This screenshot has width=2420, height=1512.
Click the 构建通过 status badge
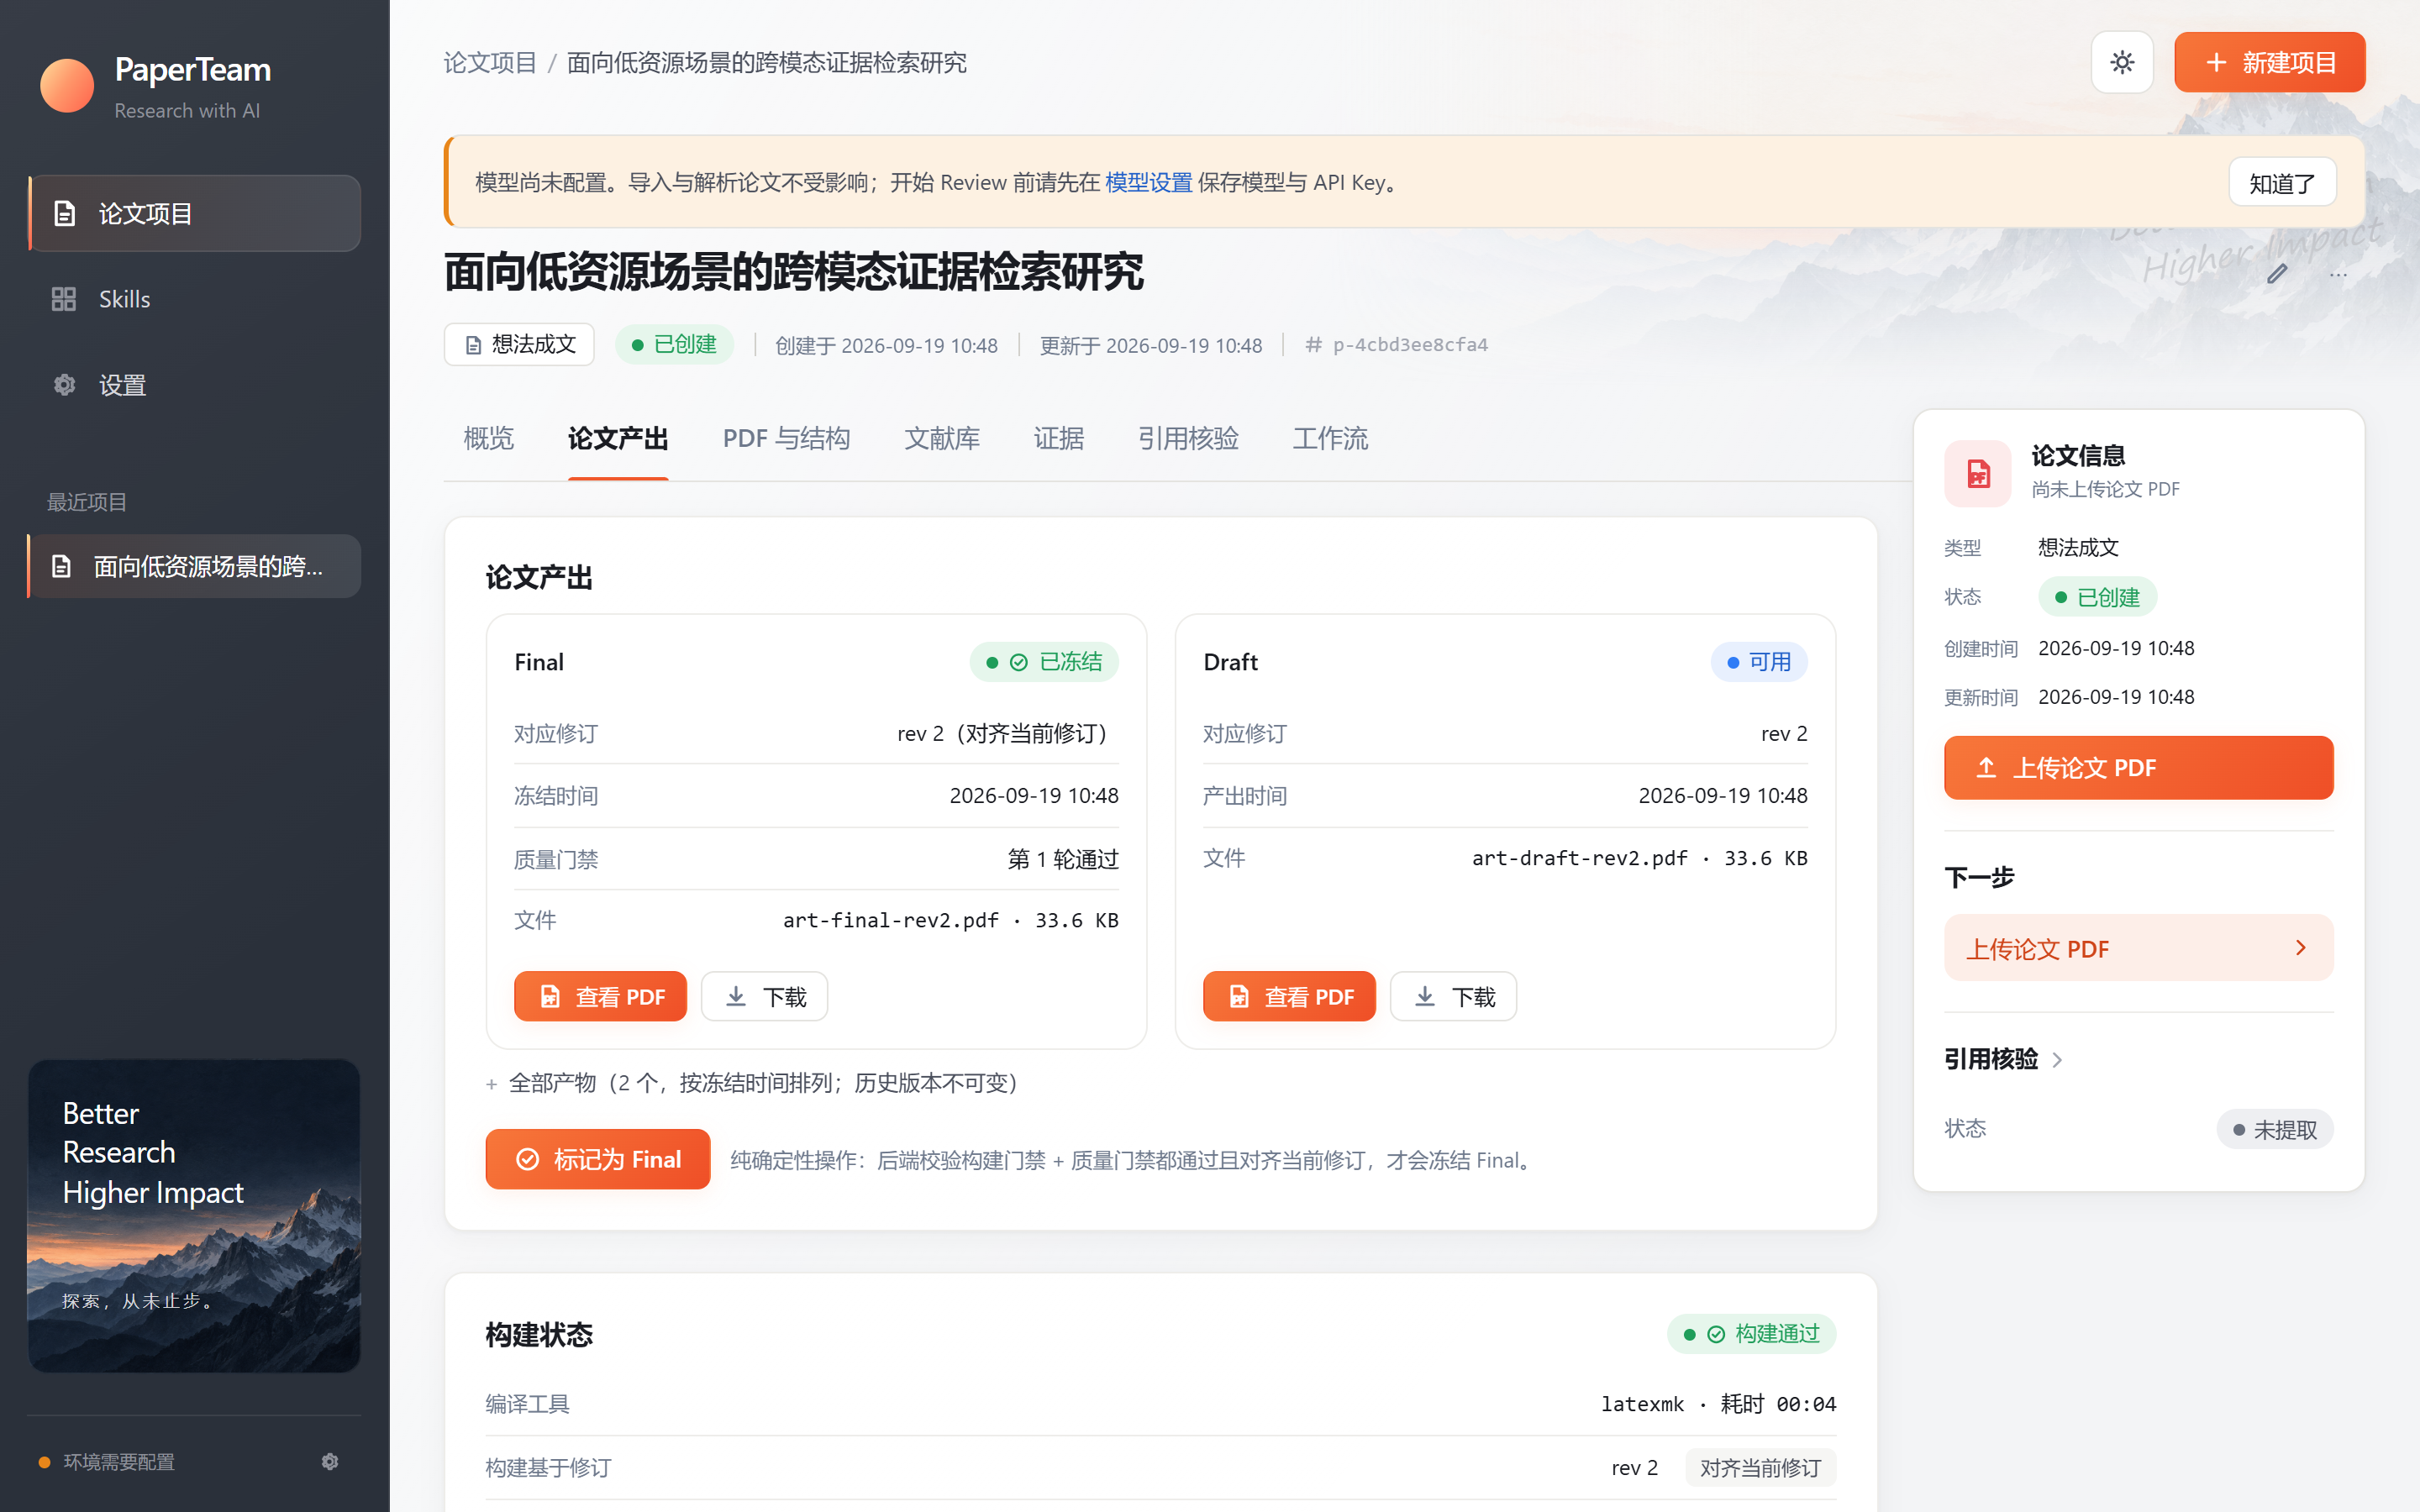point(1751,1334)
